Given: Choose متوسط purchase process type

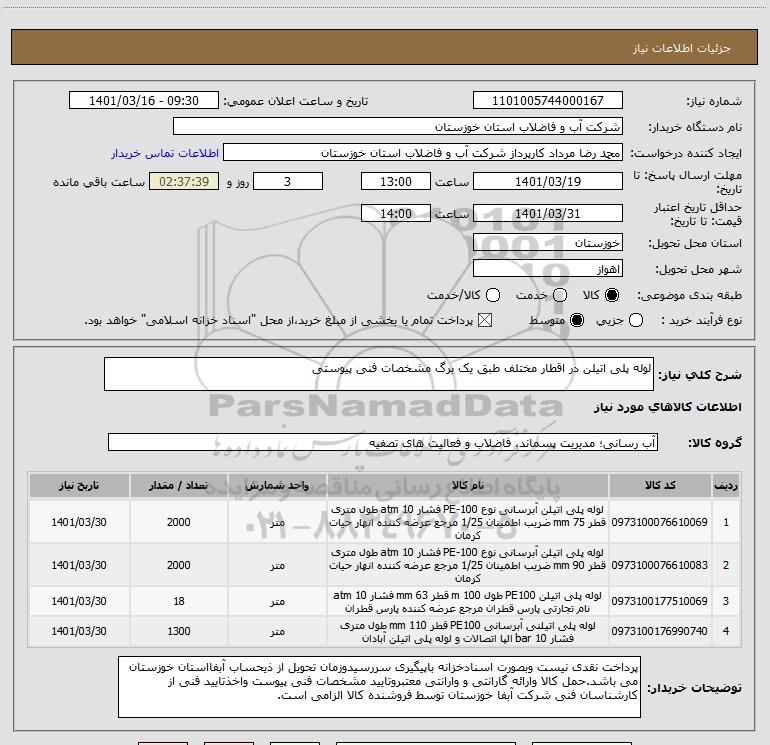Looking at the screenshot, I should (577, 320).
